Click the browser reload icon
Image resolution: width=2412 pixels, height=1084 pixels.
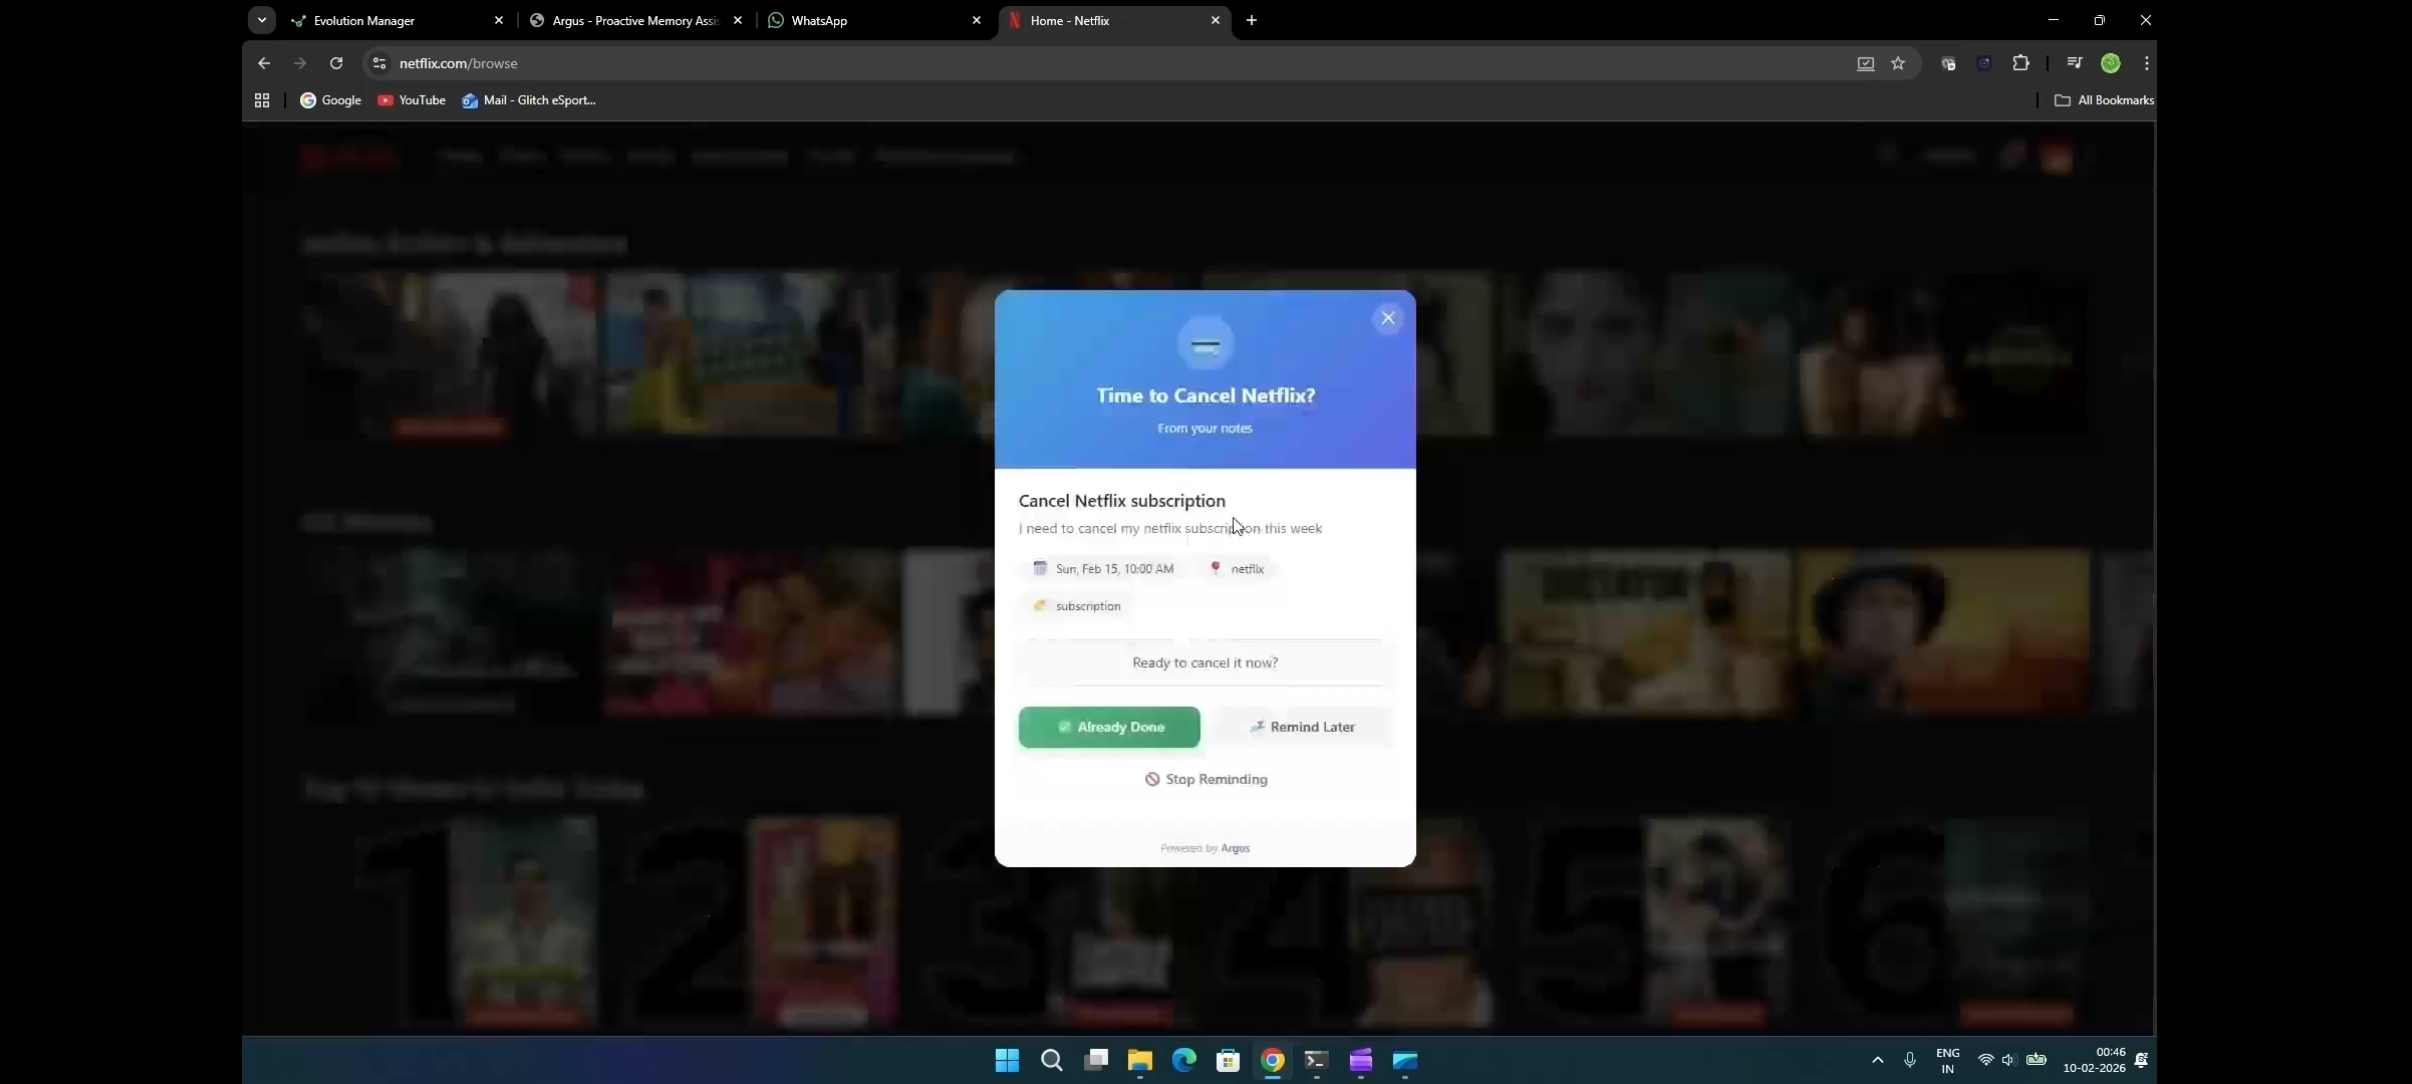point(336,63)
